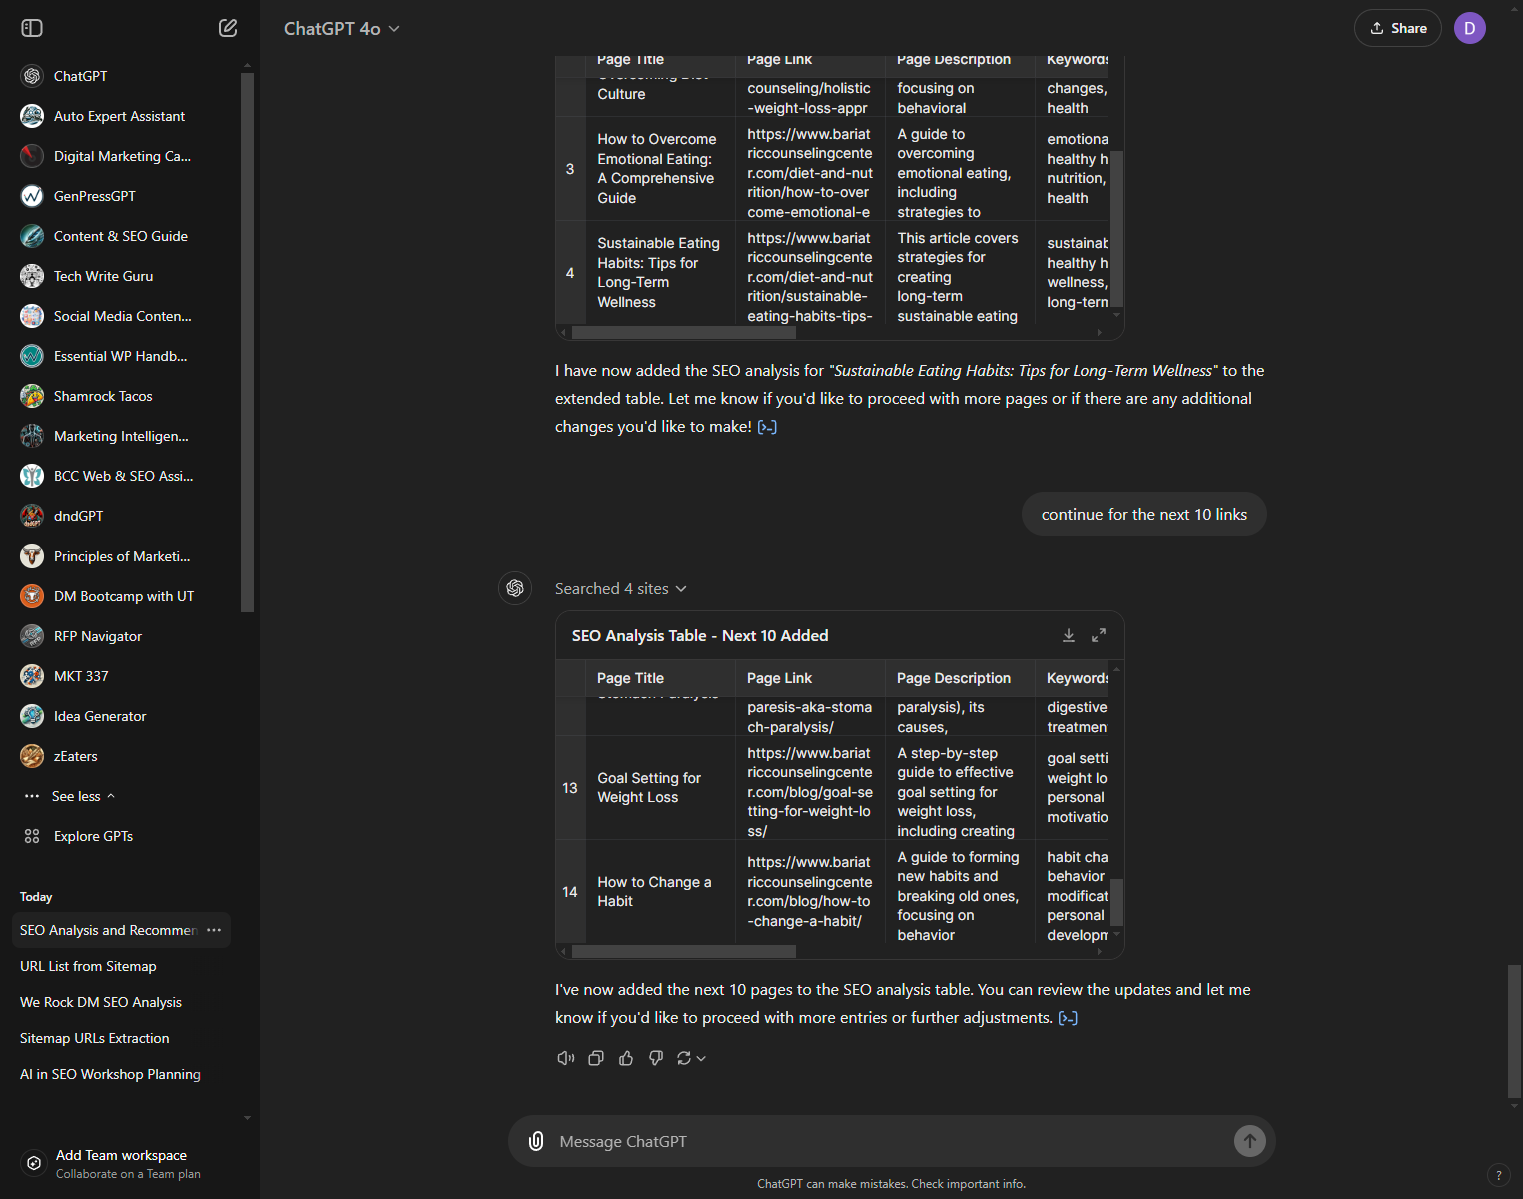
Task: Click the Share button
Action: [x=1397, y=28]
